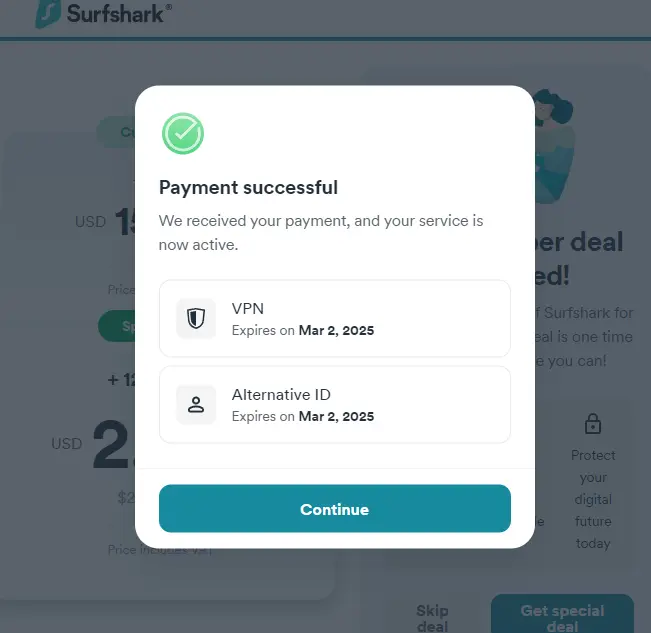651x633 pixels.
Task: Click the VPN shield icon
Action: click(196, 318)
